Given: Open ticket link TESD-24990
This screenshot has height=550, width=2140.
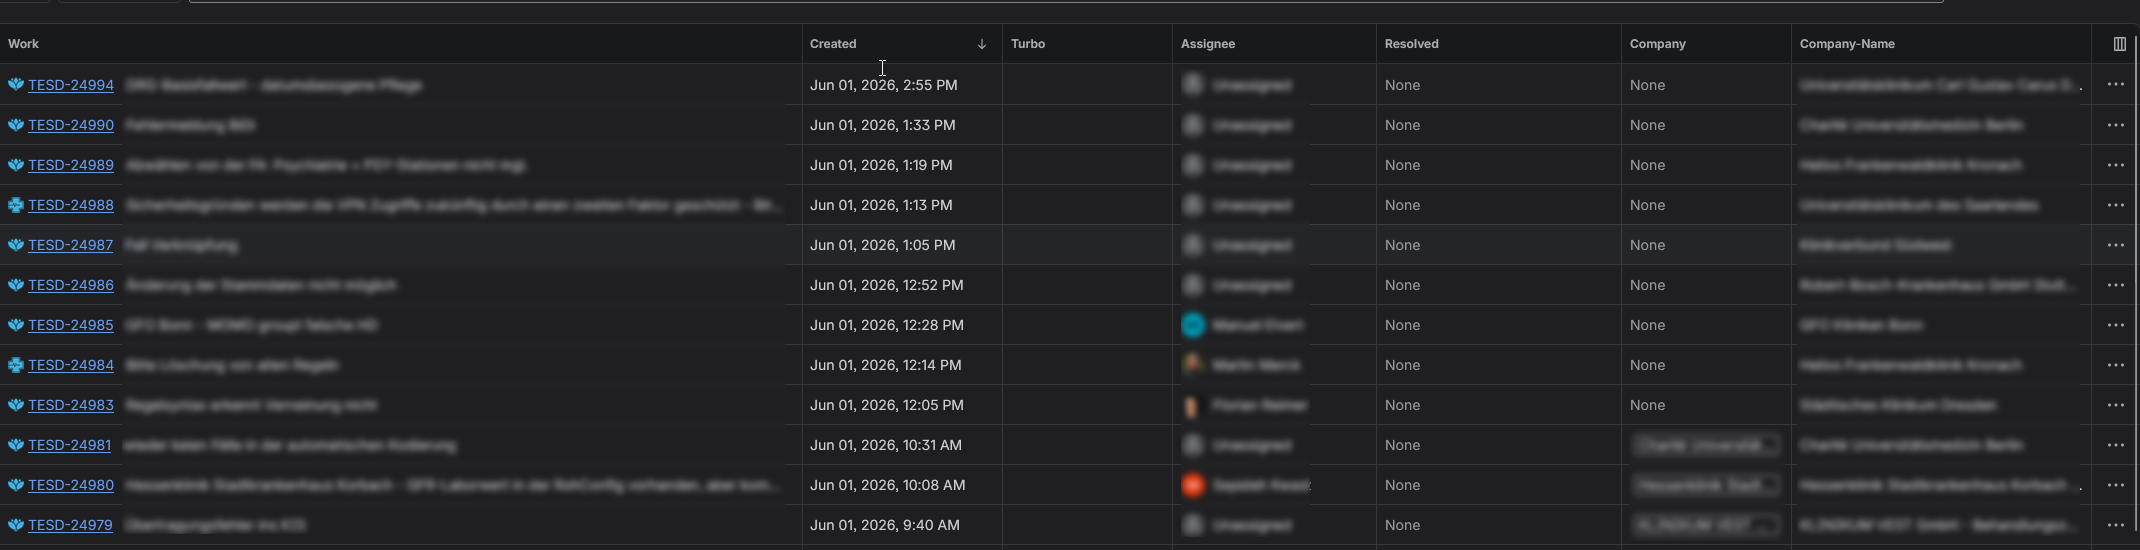Looking at the screenshot, I should click(x=71, y=125).
